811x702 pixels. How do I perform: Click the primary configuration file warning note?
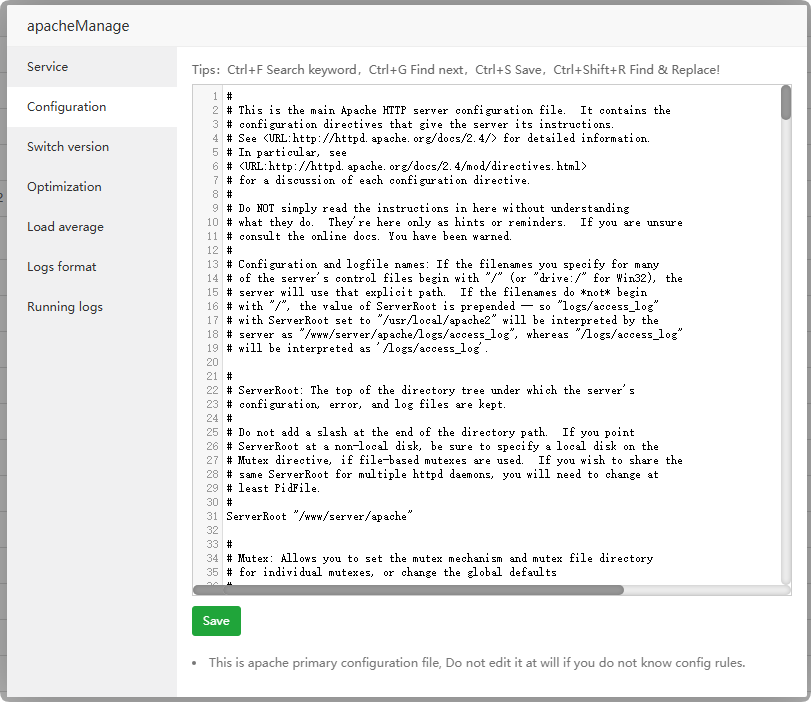pos(477,663)
